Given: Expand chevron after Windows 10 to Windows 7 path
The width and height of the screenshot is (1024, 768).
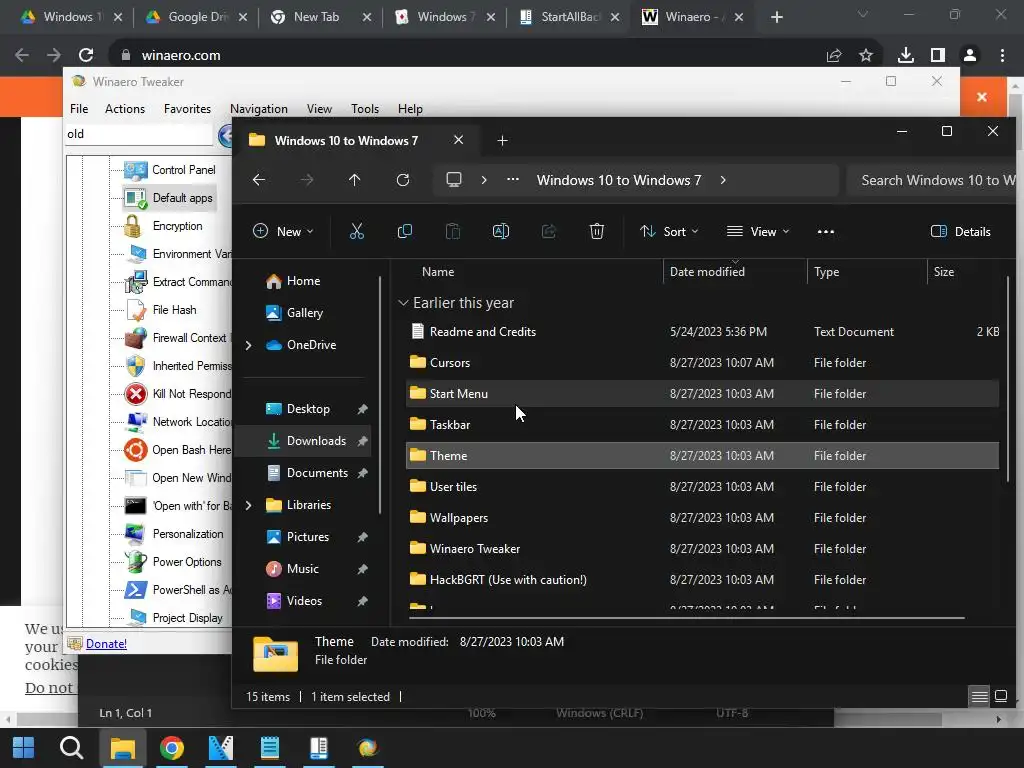Looking at the screenshot, I should click(723, 180).
